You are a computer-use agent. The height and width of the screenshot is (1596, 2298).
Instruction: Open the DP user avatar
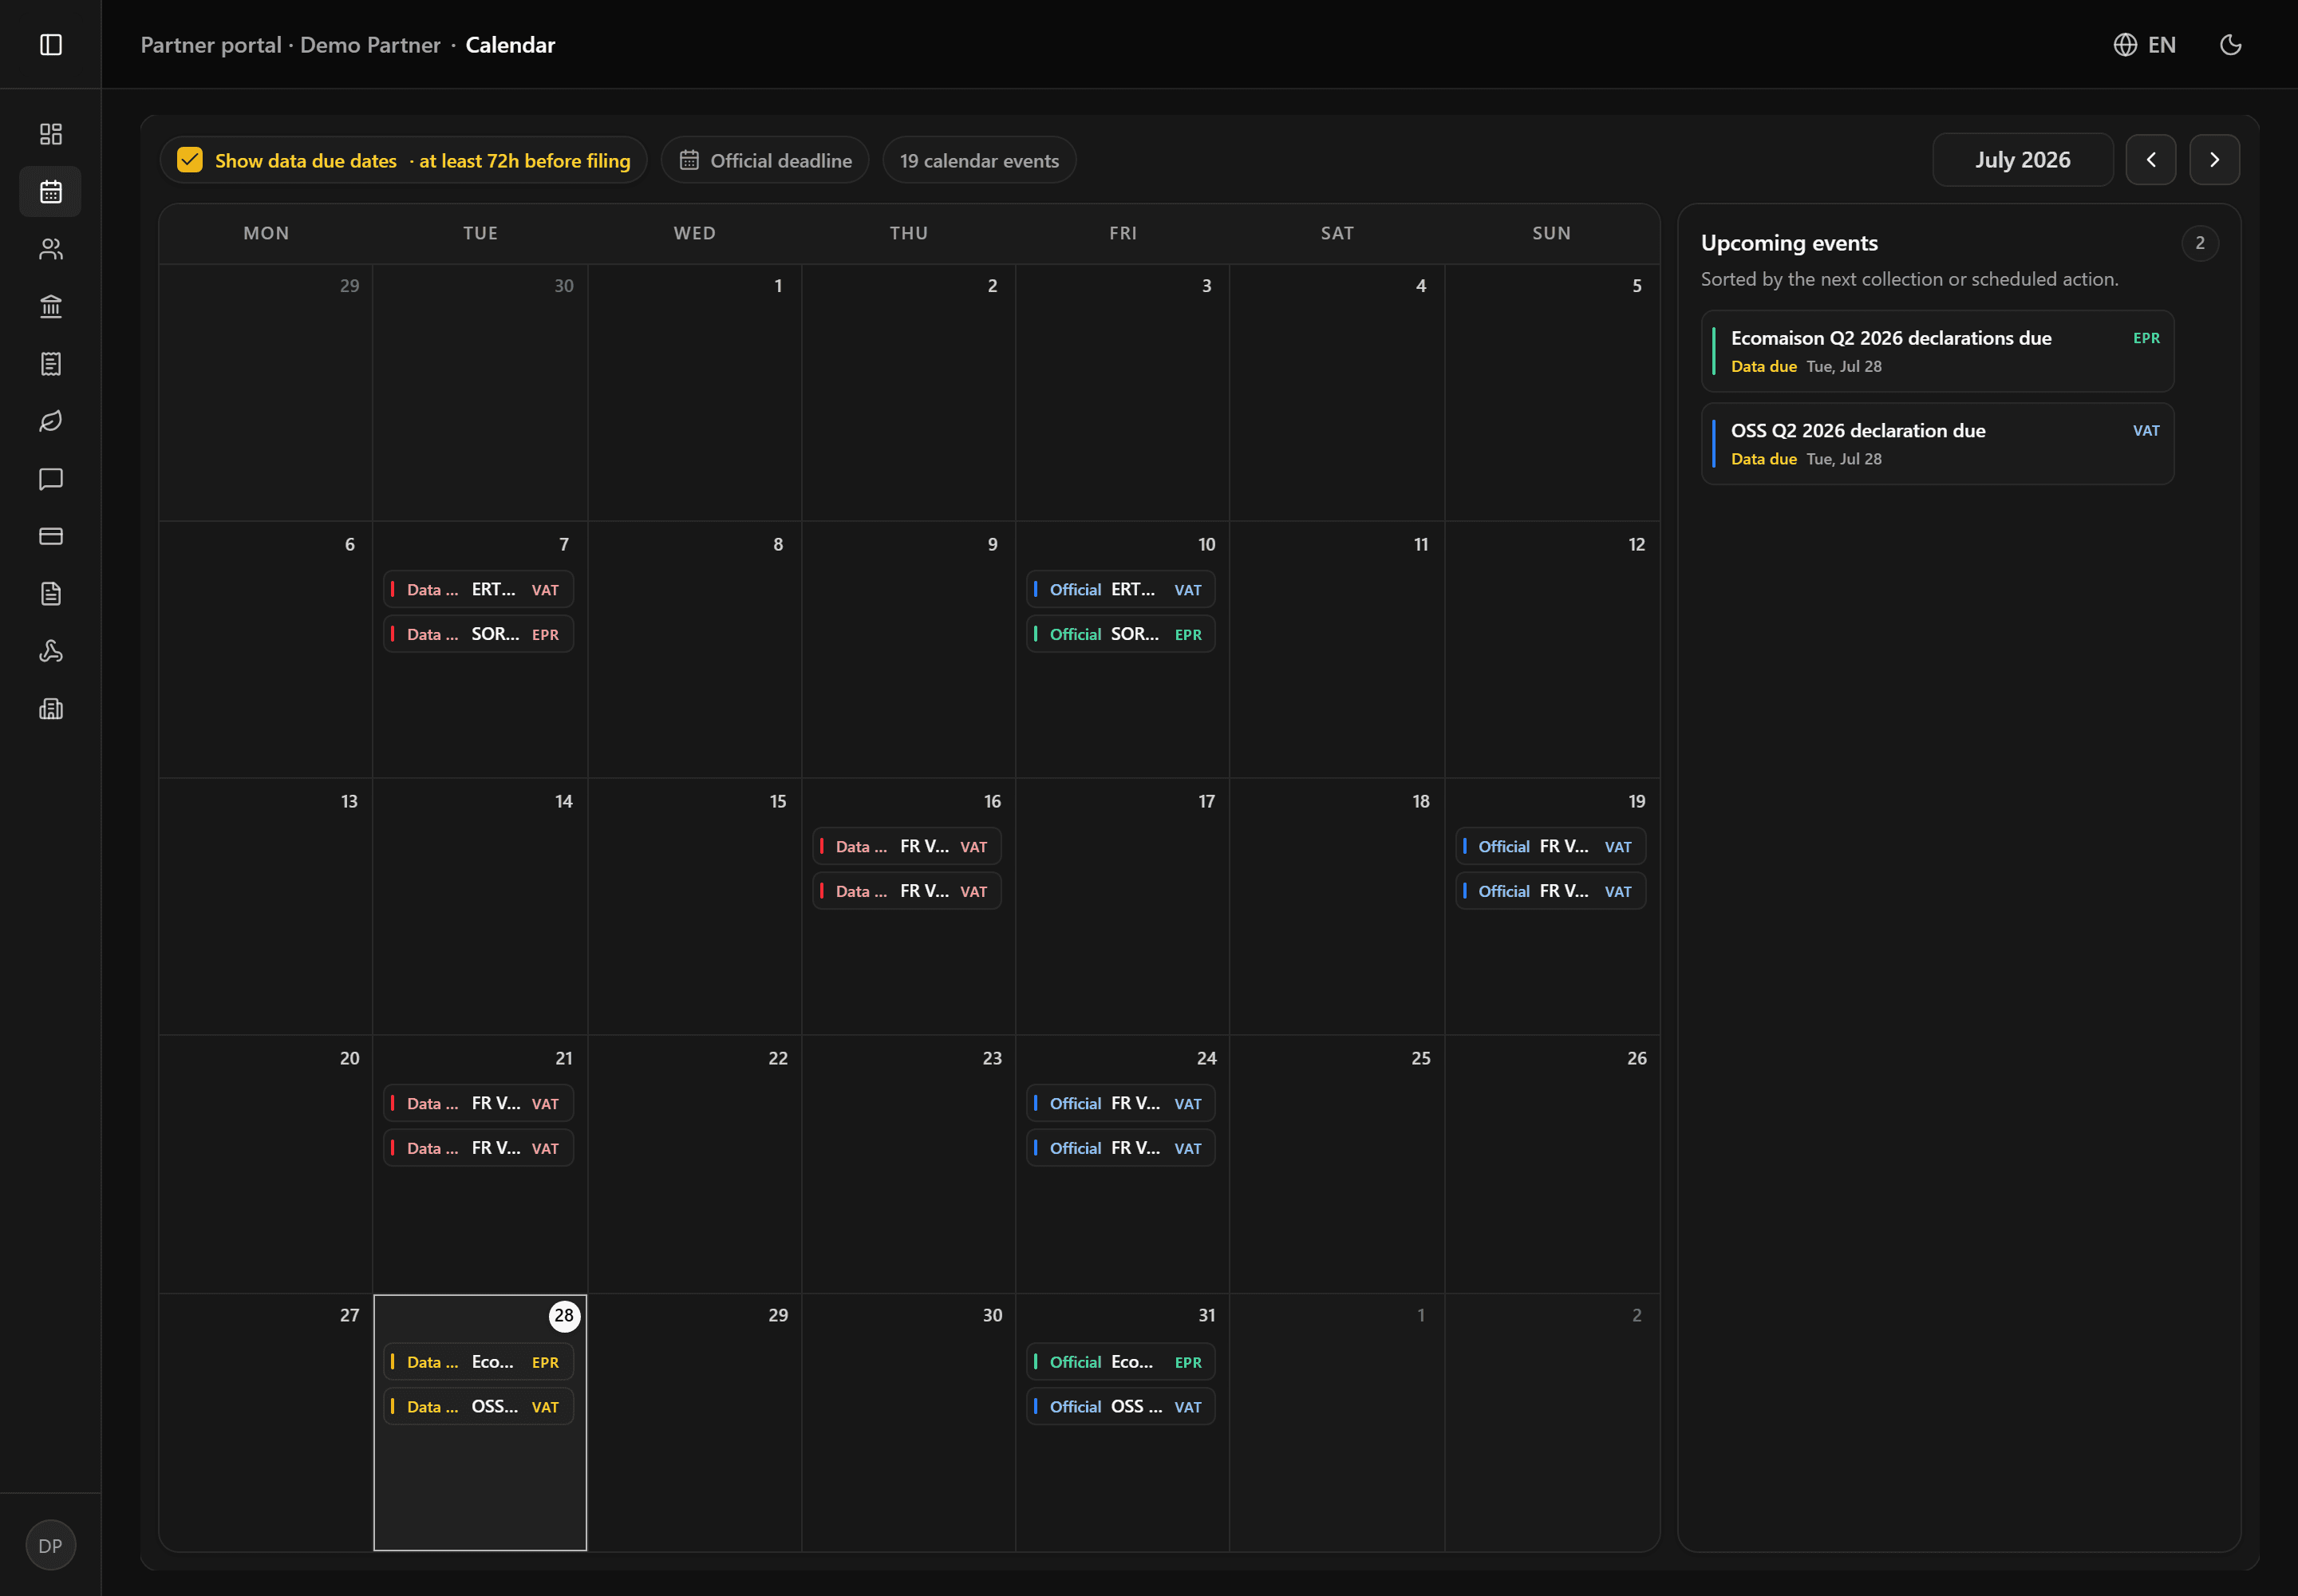pos(51,1545)
